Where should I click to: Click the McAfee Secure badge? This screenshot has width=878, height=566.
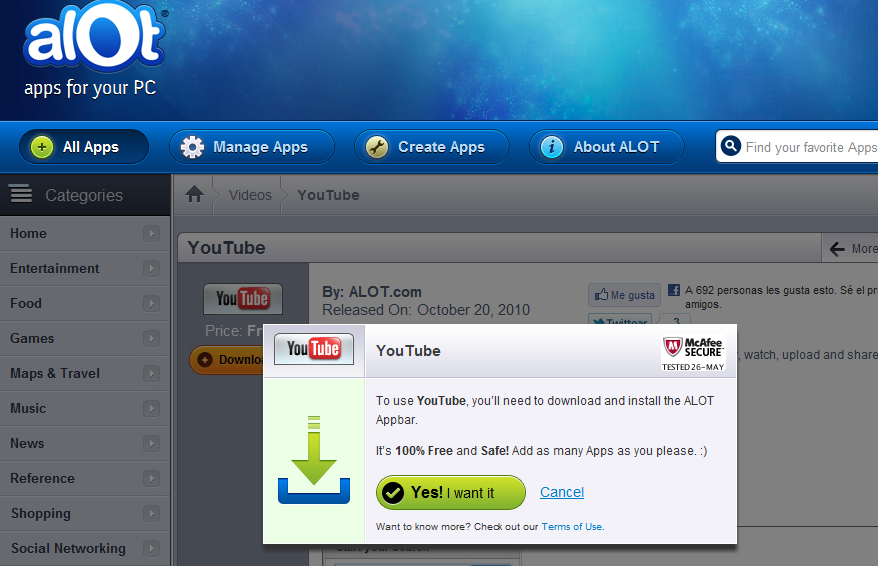point(693,353)
